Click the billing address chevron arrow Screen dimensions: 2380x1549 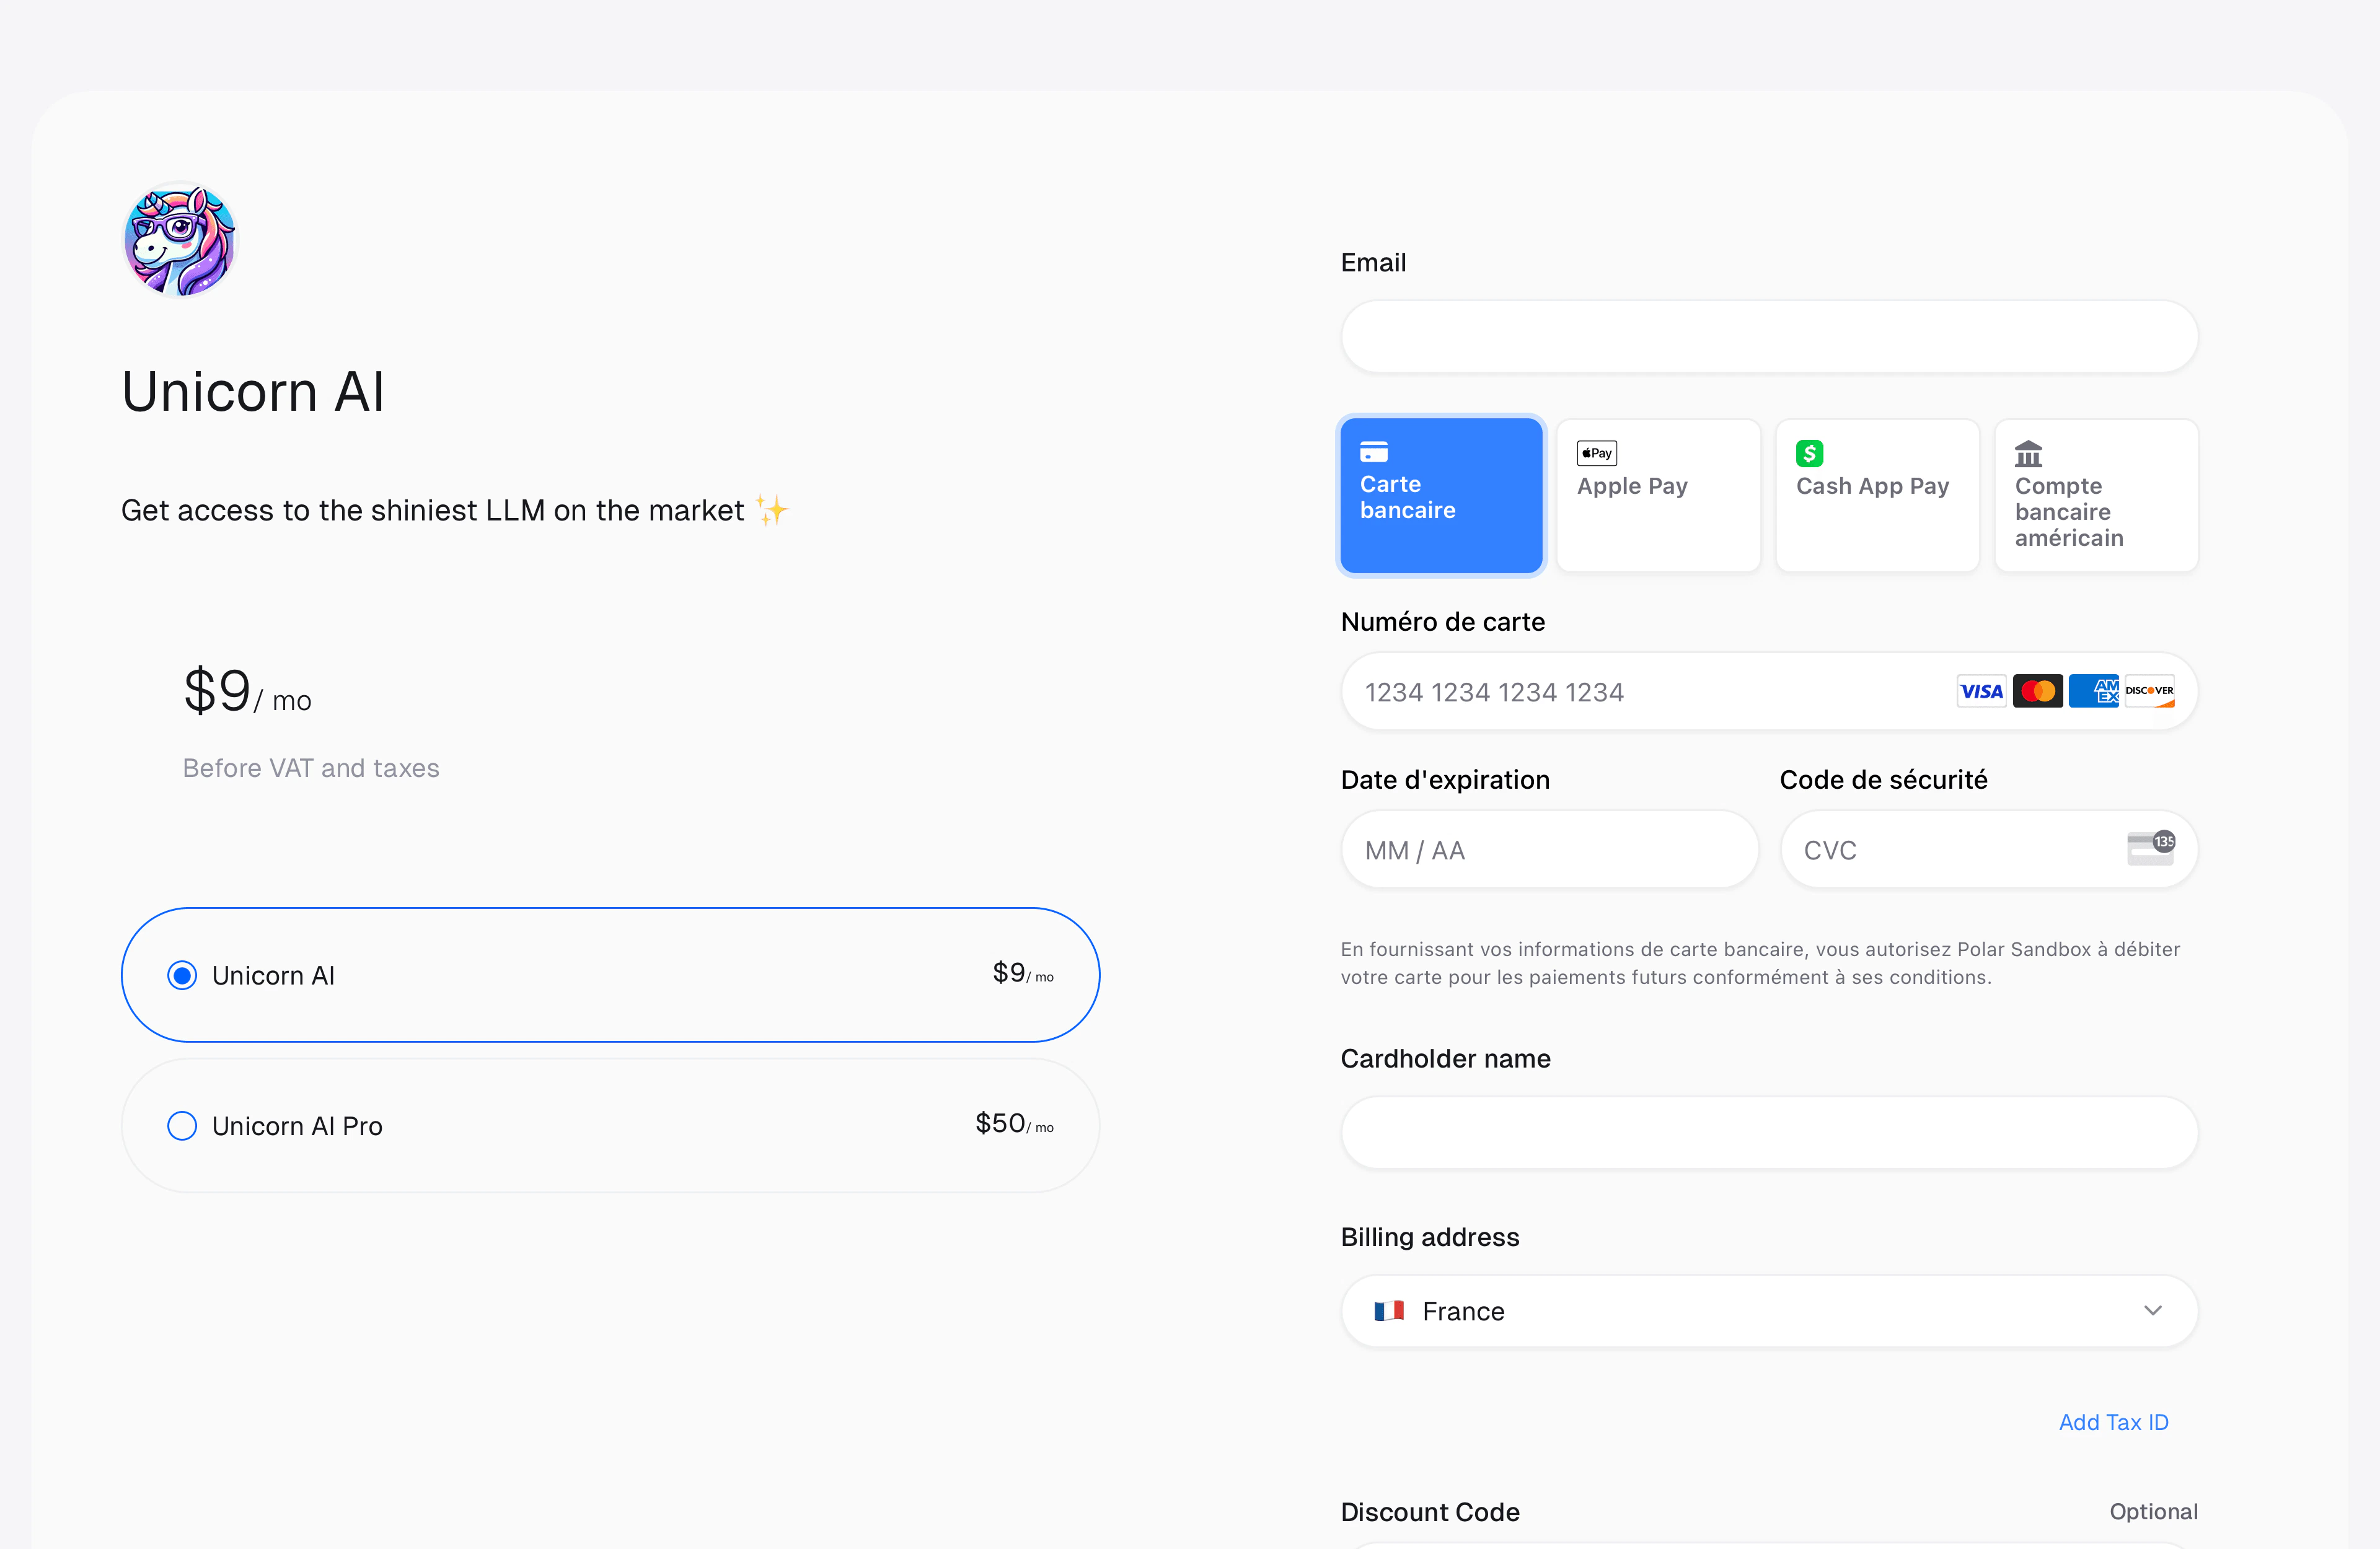[x=2152, y=1310]
